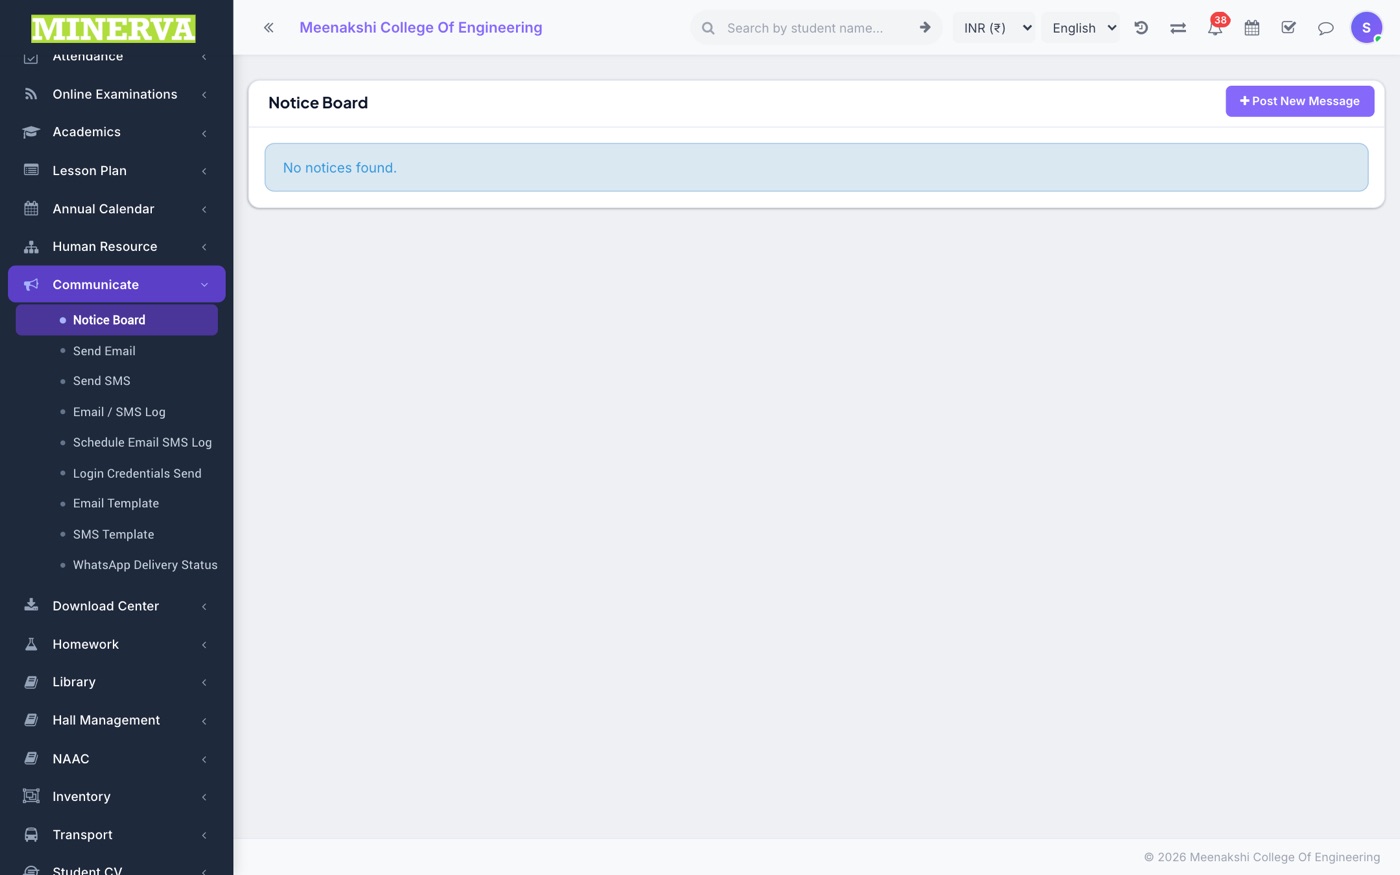Open the history clock icon

(x=1141, y=28)
